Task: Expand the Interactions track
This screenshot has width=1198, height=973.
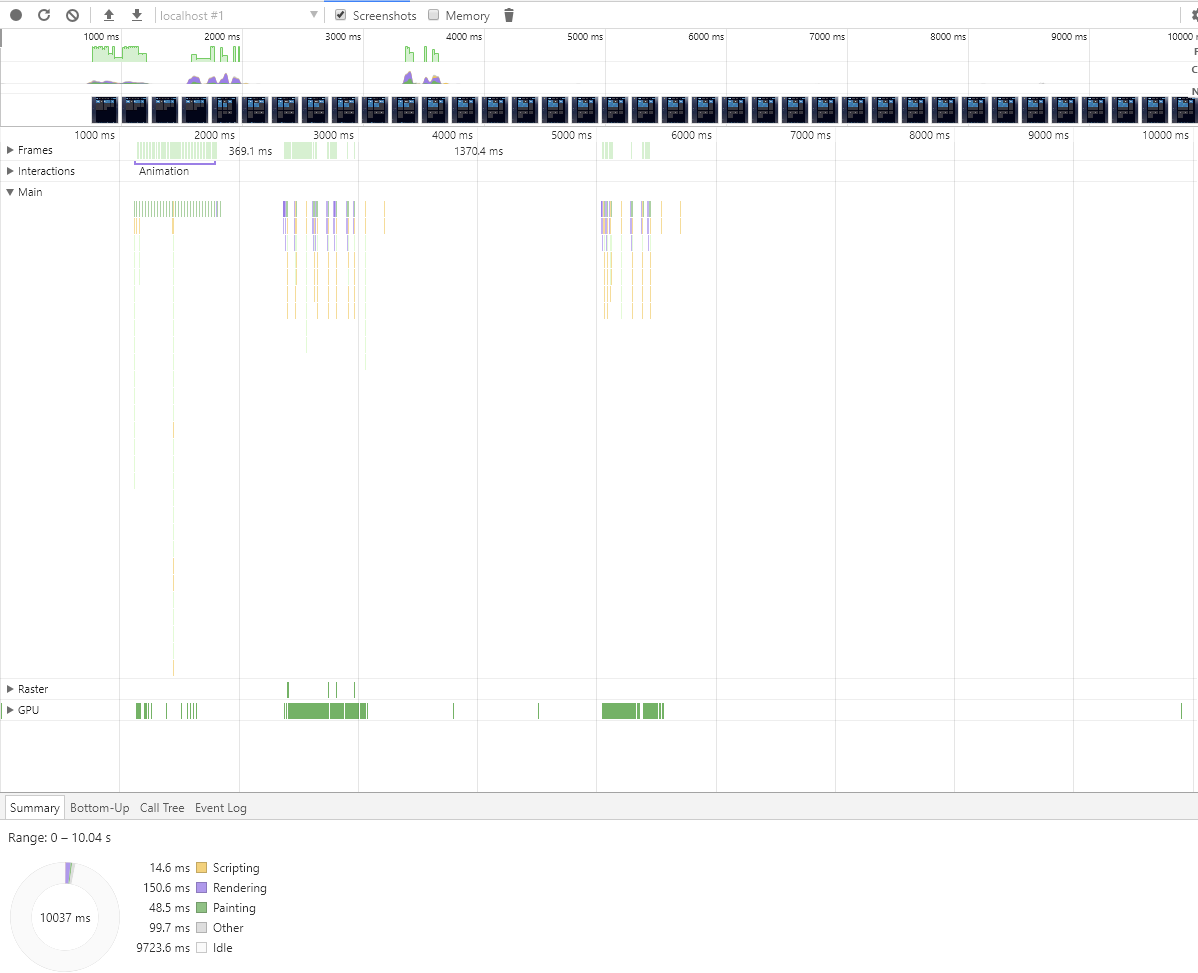Action: click(10, 171)
